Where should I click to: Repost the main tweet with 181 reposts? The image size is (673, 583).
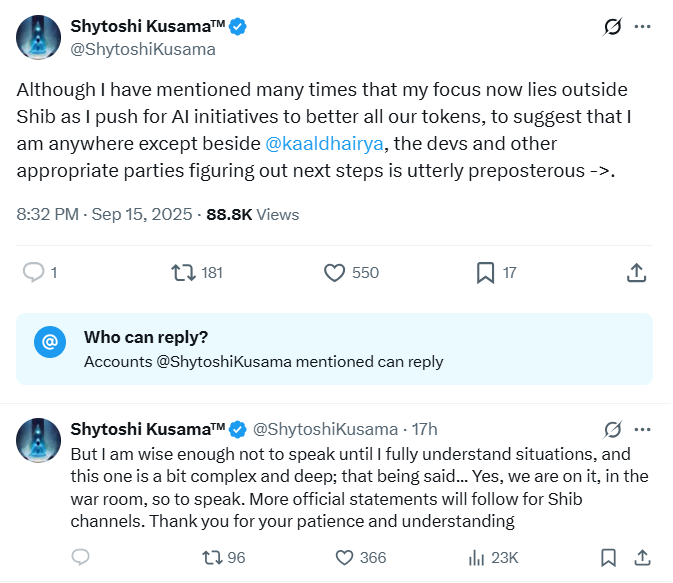pyautogui.click(x=184, y=273)
